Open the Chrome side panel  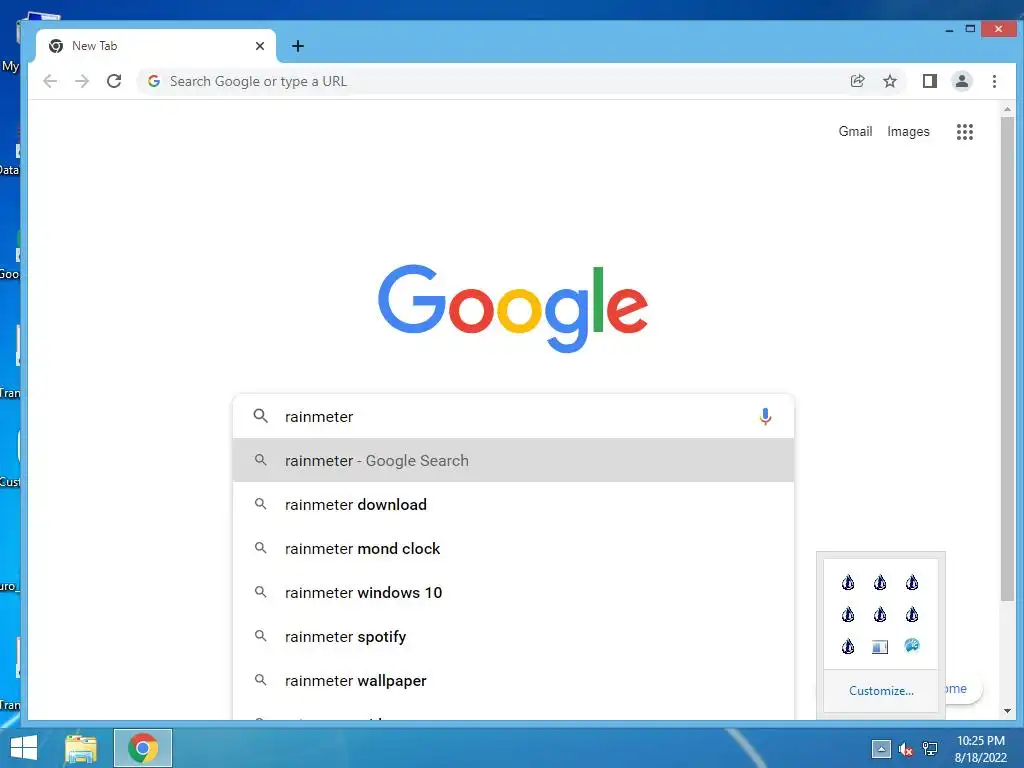(x=929, y=81)
